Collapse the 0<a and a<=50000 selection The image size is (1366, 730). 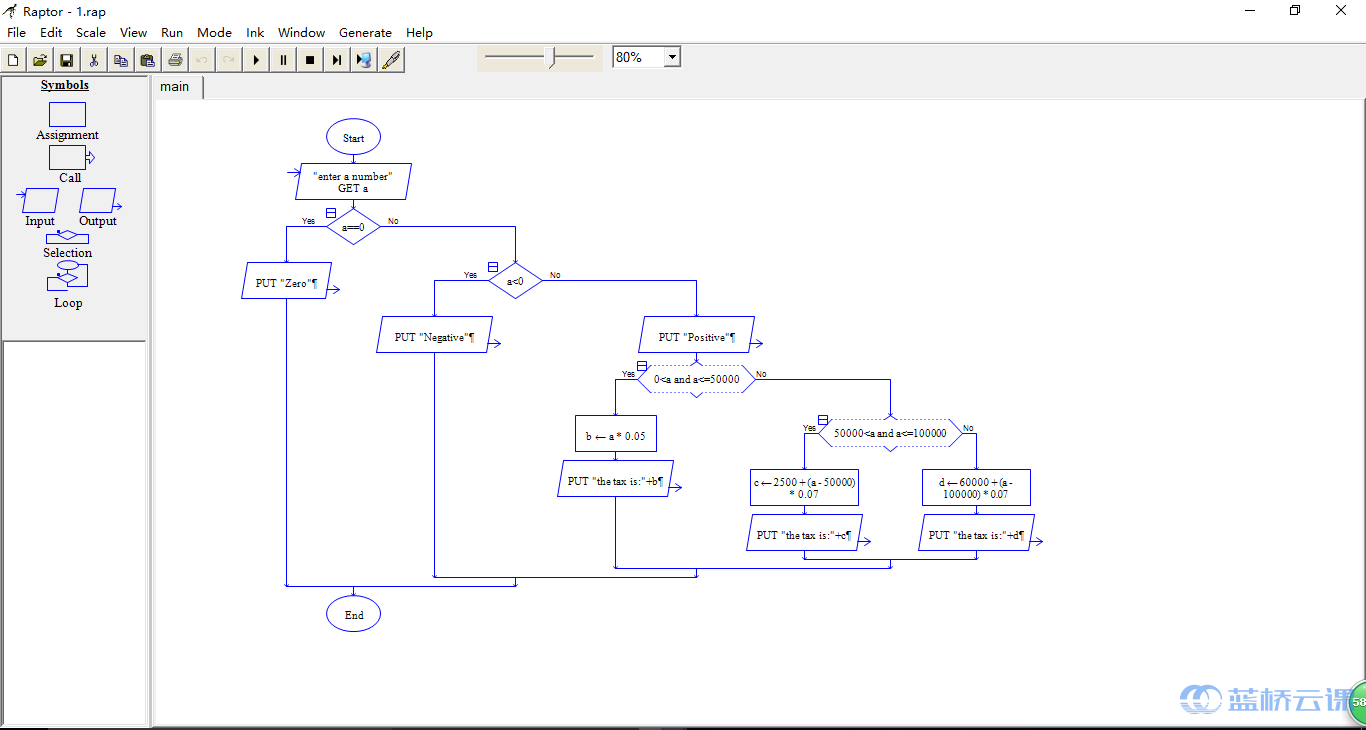pos(642,366)
